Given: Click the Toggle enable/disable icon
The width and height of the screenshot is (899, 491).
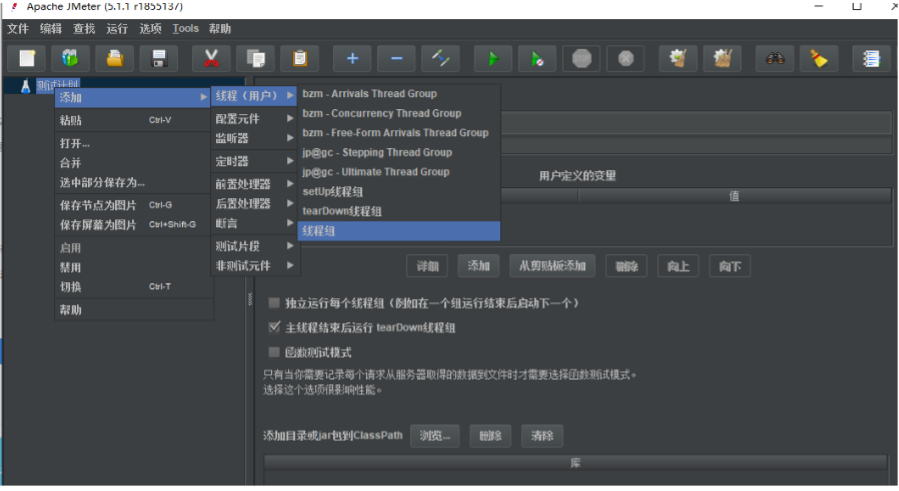Looking at the screenshot, I should (x=440, y=59).
